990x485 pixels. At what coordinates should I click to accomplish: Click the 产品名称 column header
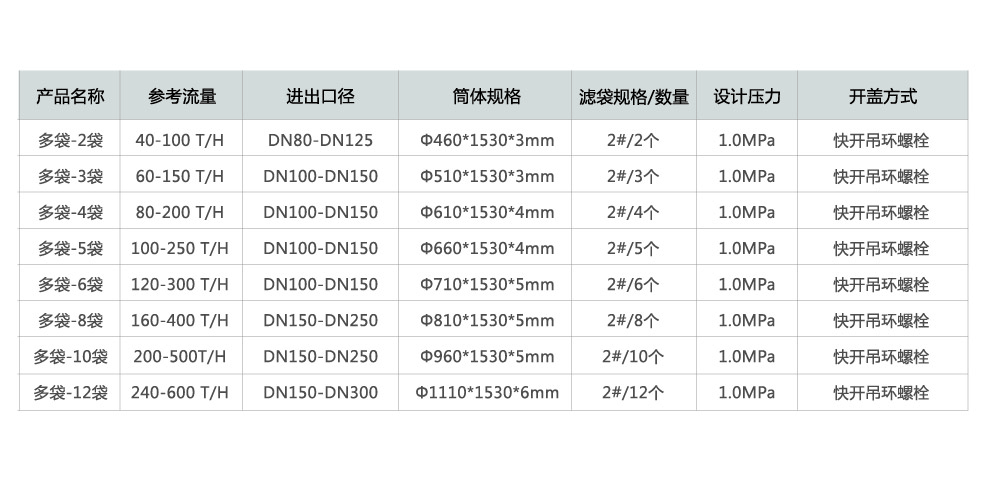[70, 97]
